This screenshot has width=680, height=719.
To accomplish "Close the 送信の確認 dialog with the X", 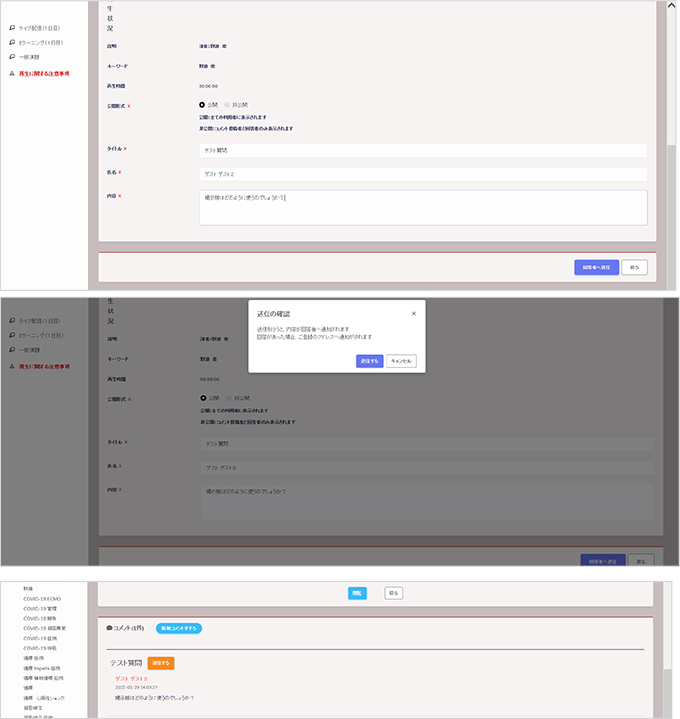I will (x=414, y=313).
